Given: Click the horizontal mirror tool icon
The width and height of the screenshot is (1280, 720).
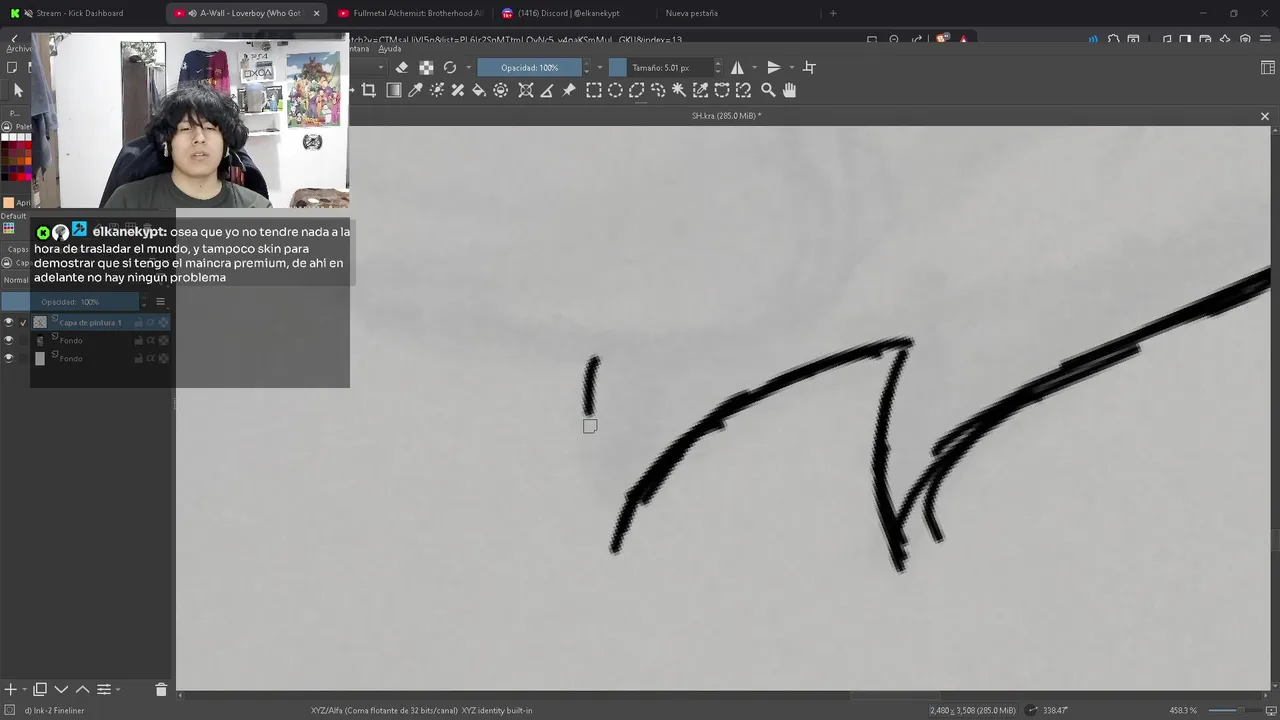Looking at the screenshot, I should pos(737,67).
